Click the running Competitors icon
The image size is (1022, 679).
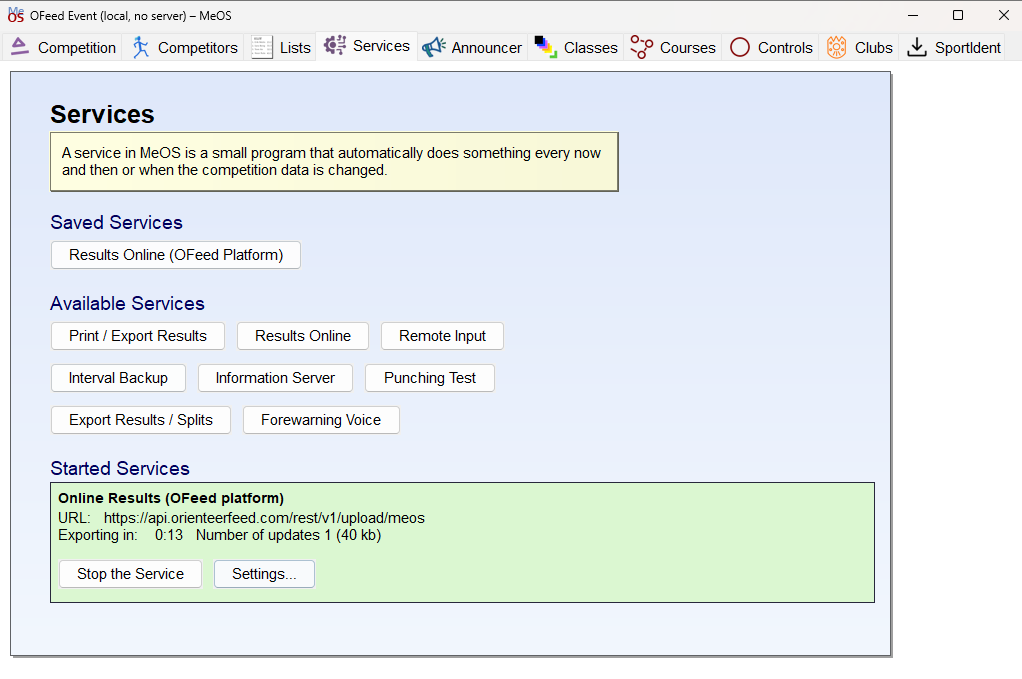pyautogui.click(x=141, y=48)
